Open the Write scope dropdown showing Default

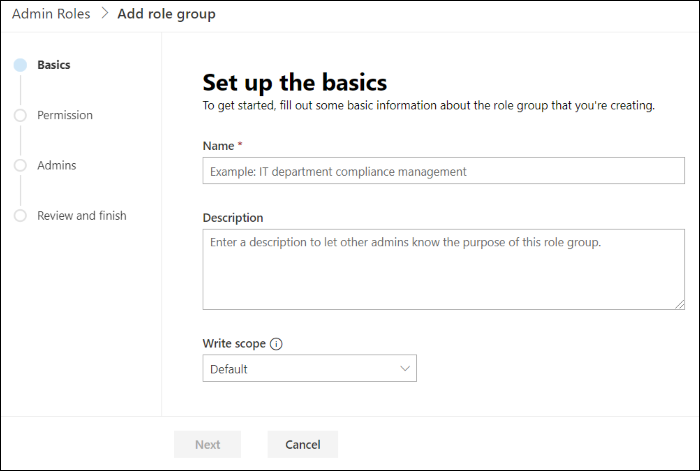coord(309,369)
